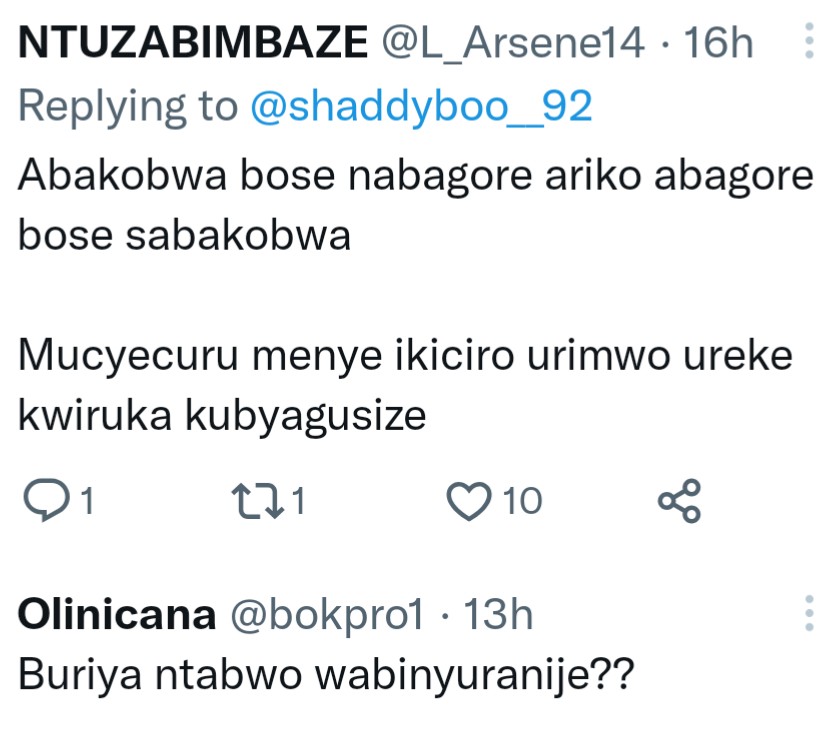Open Olinicana's profile by display name
The width and height of the screenshot is (826, 733).
(x=117, y=616)
